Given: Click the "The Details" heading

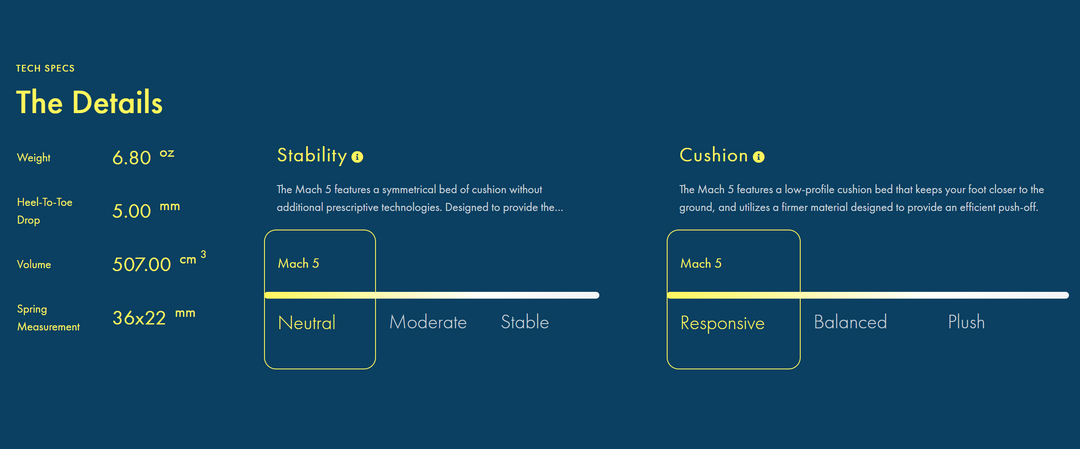Looking at the screenshot, I should pyautogui.click(x=89, y=103).
